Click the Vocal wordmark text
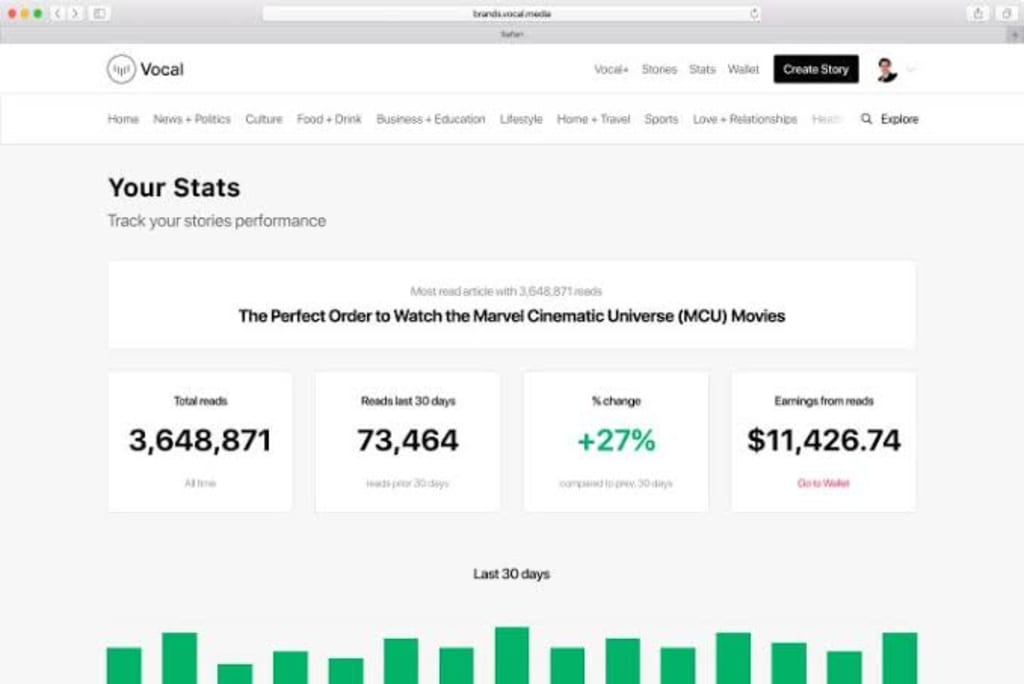Image resolution: width=1024 pixels, height=684 pixels. coord(162,69)
